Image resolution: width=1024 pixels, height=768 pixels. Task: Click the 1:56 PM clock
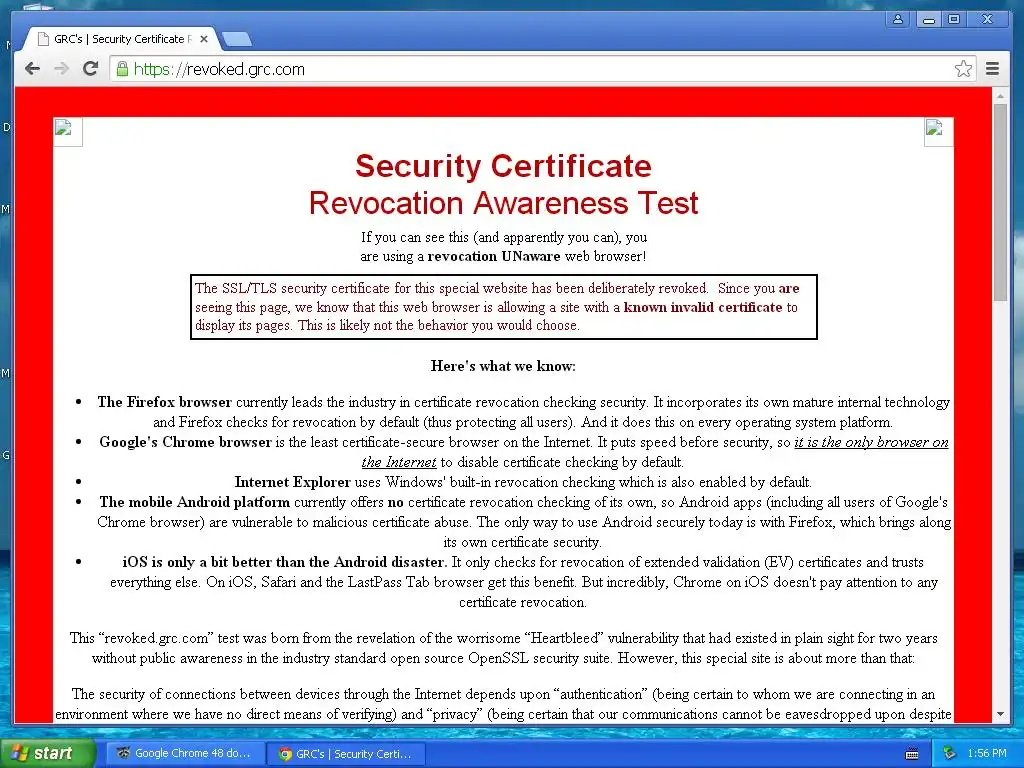(x=987, y=754)
